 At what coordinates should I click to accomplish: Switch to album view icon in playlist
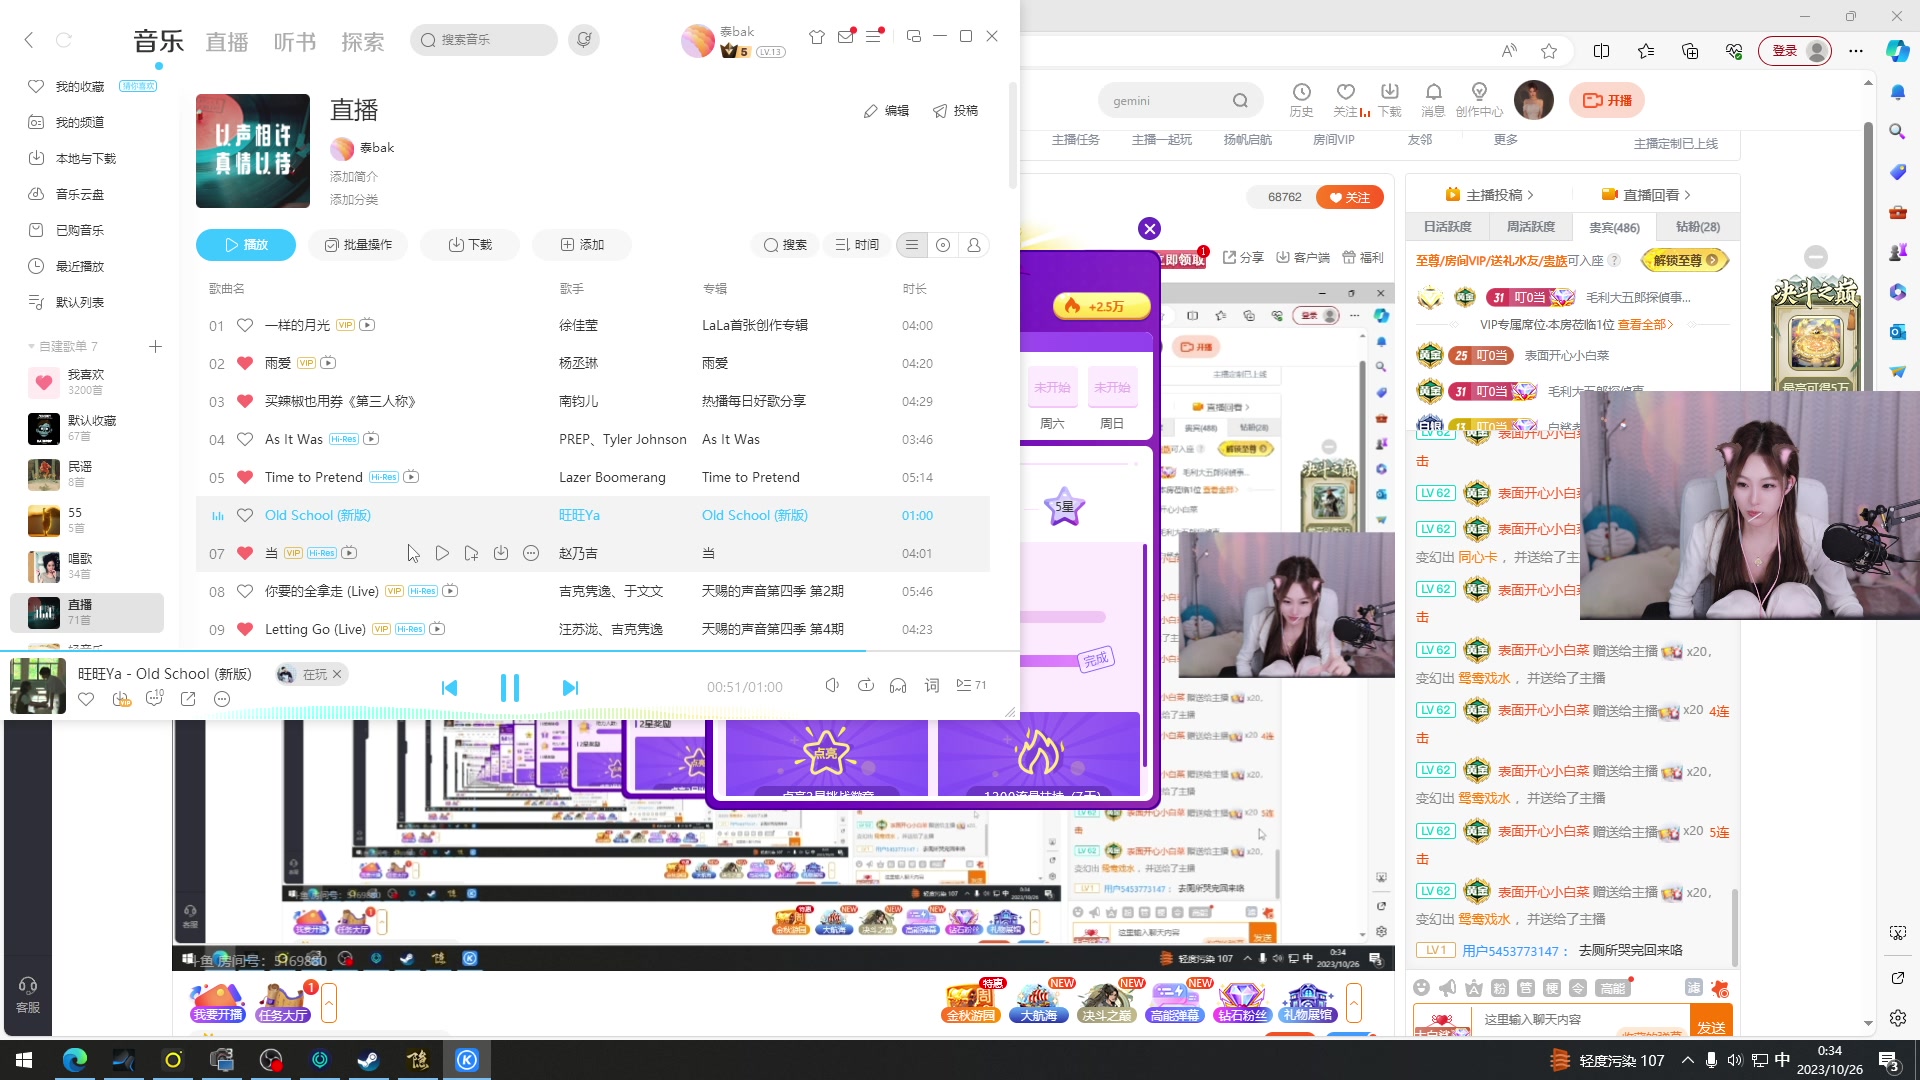[x=943, y=245]
